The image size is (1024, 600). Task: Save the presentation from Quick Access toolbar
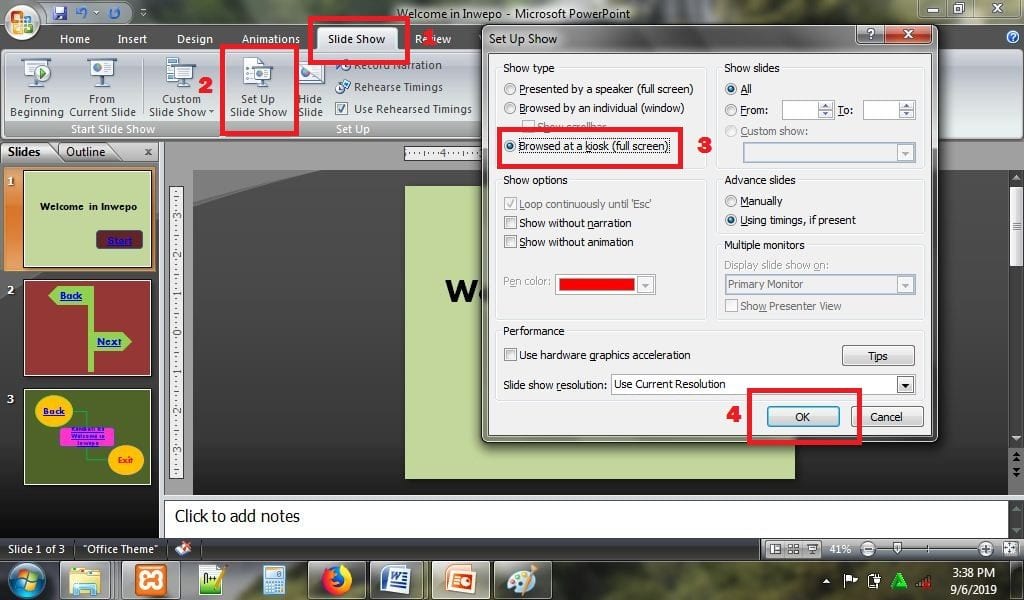click(x=60, y=12)
